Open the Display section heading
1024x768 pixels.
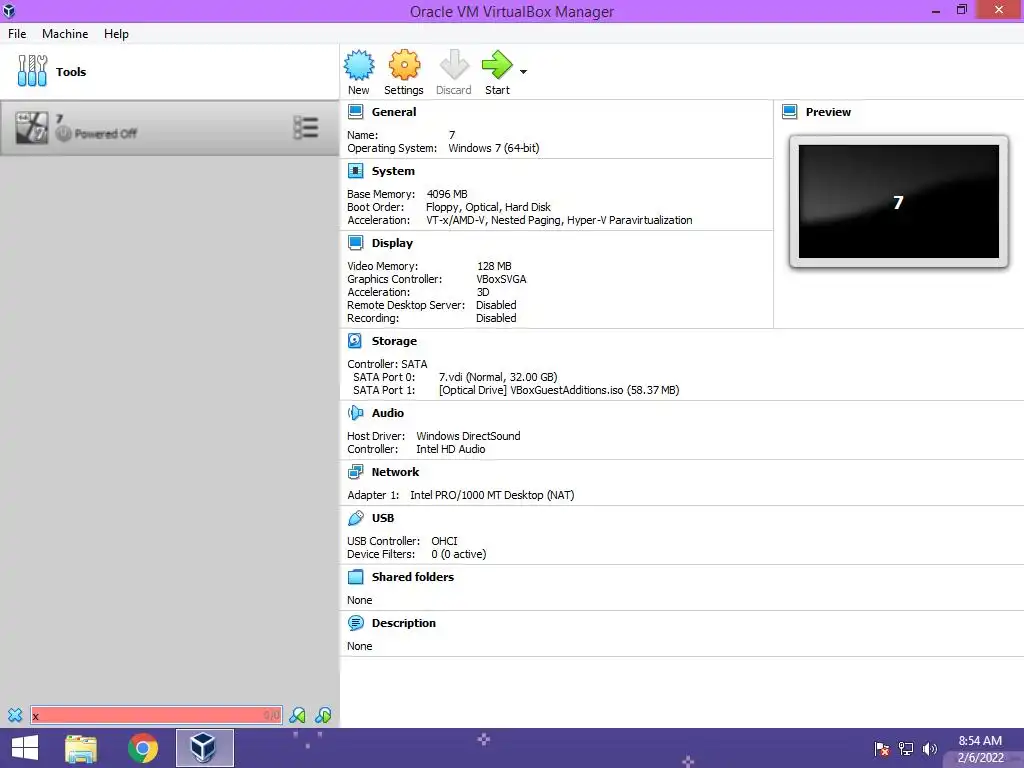tap(392, 243)
